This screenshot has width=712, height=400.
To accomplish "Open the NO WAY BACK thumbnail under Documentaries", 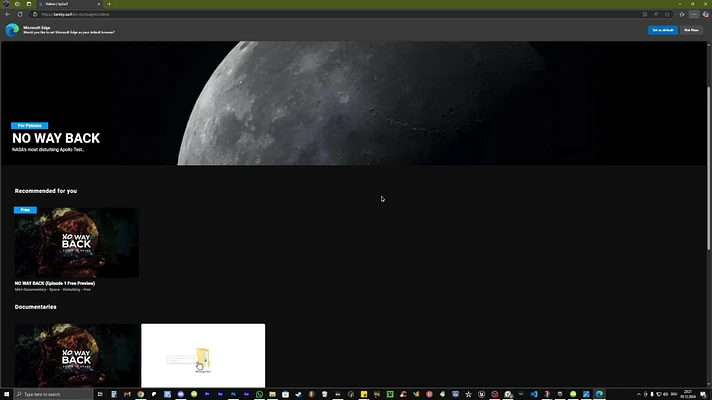I will click(77, 356).
